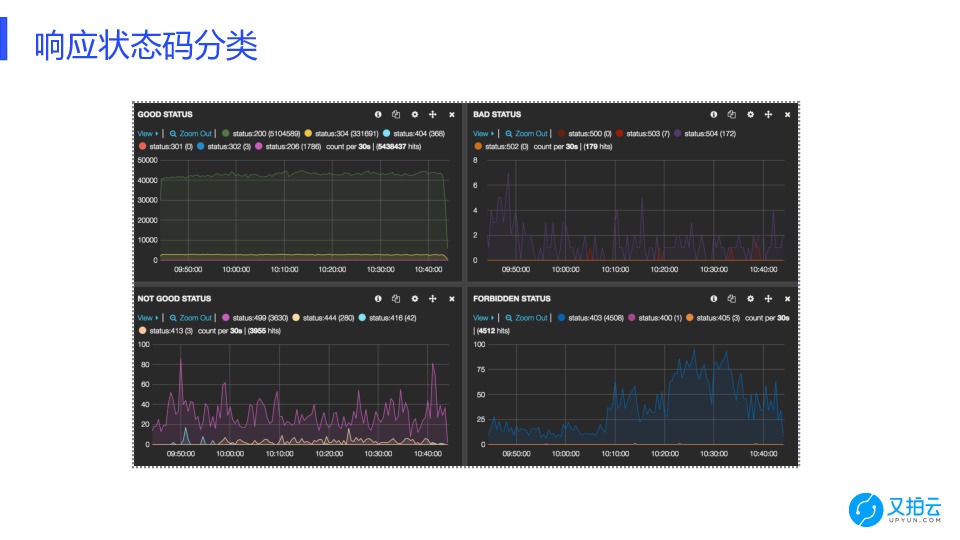Open info icon on GOOD STATUS panel
The width and height of the screenshot is (960, 540).
point(378,114)
